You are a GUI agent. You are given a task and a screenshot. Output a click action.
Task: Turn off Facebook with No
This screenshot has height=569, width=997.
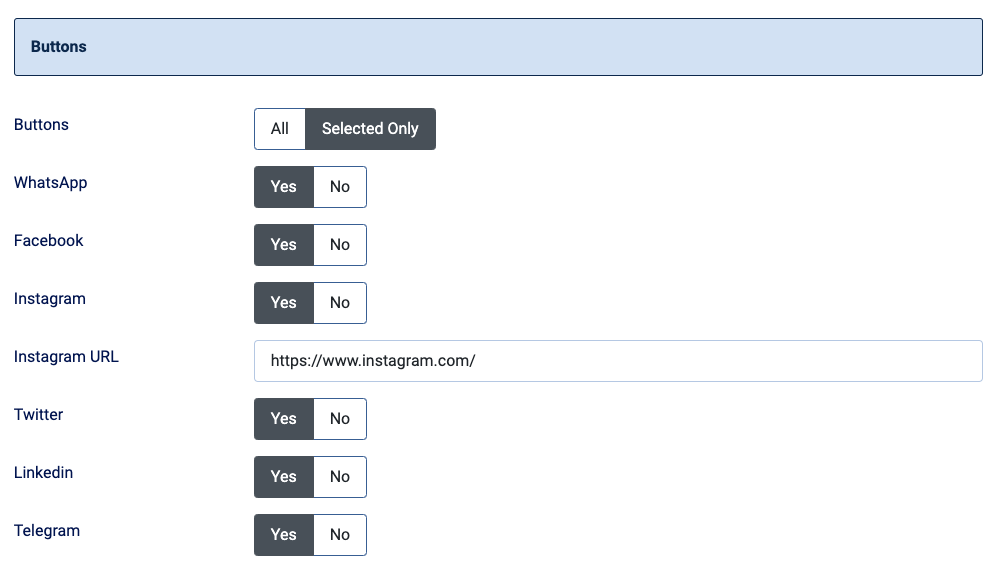(340, 245)
